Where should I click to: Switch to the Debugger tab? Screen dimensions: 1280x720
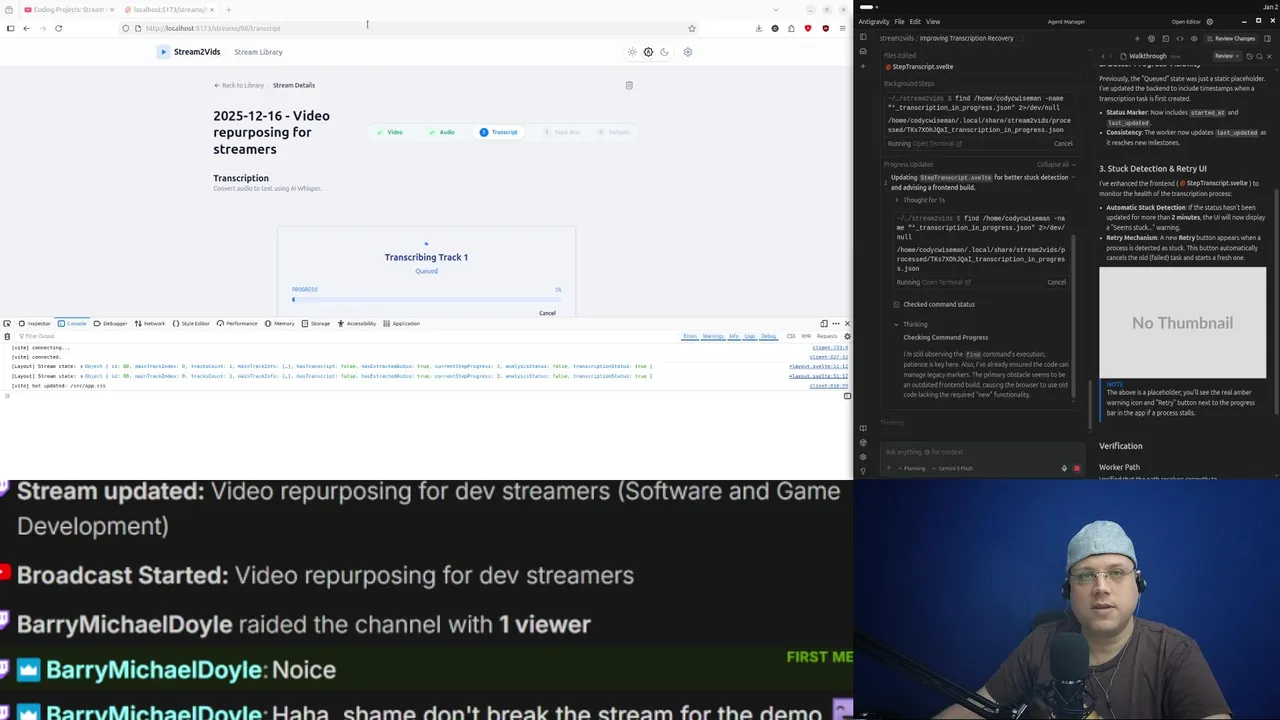click(111, 324)
